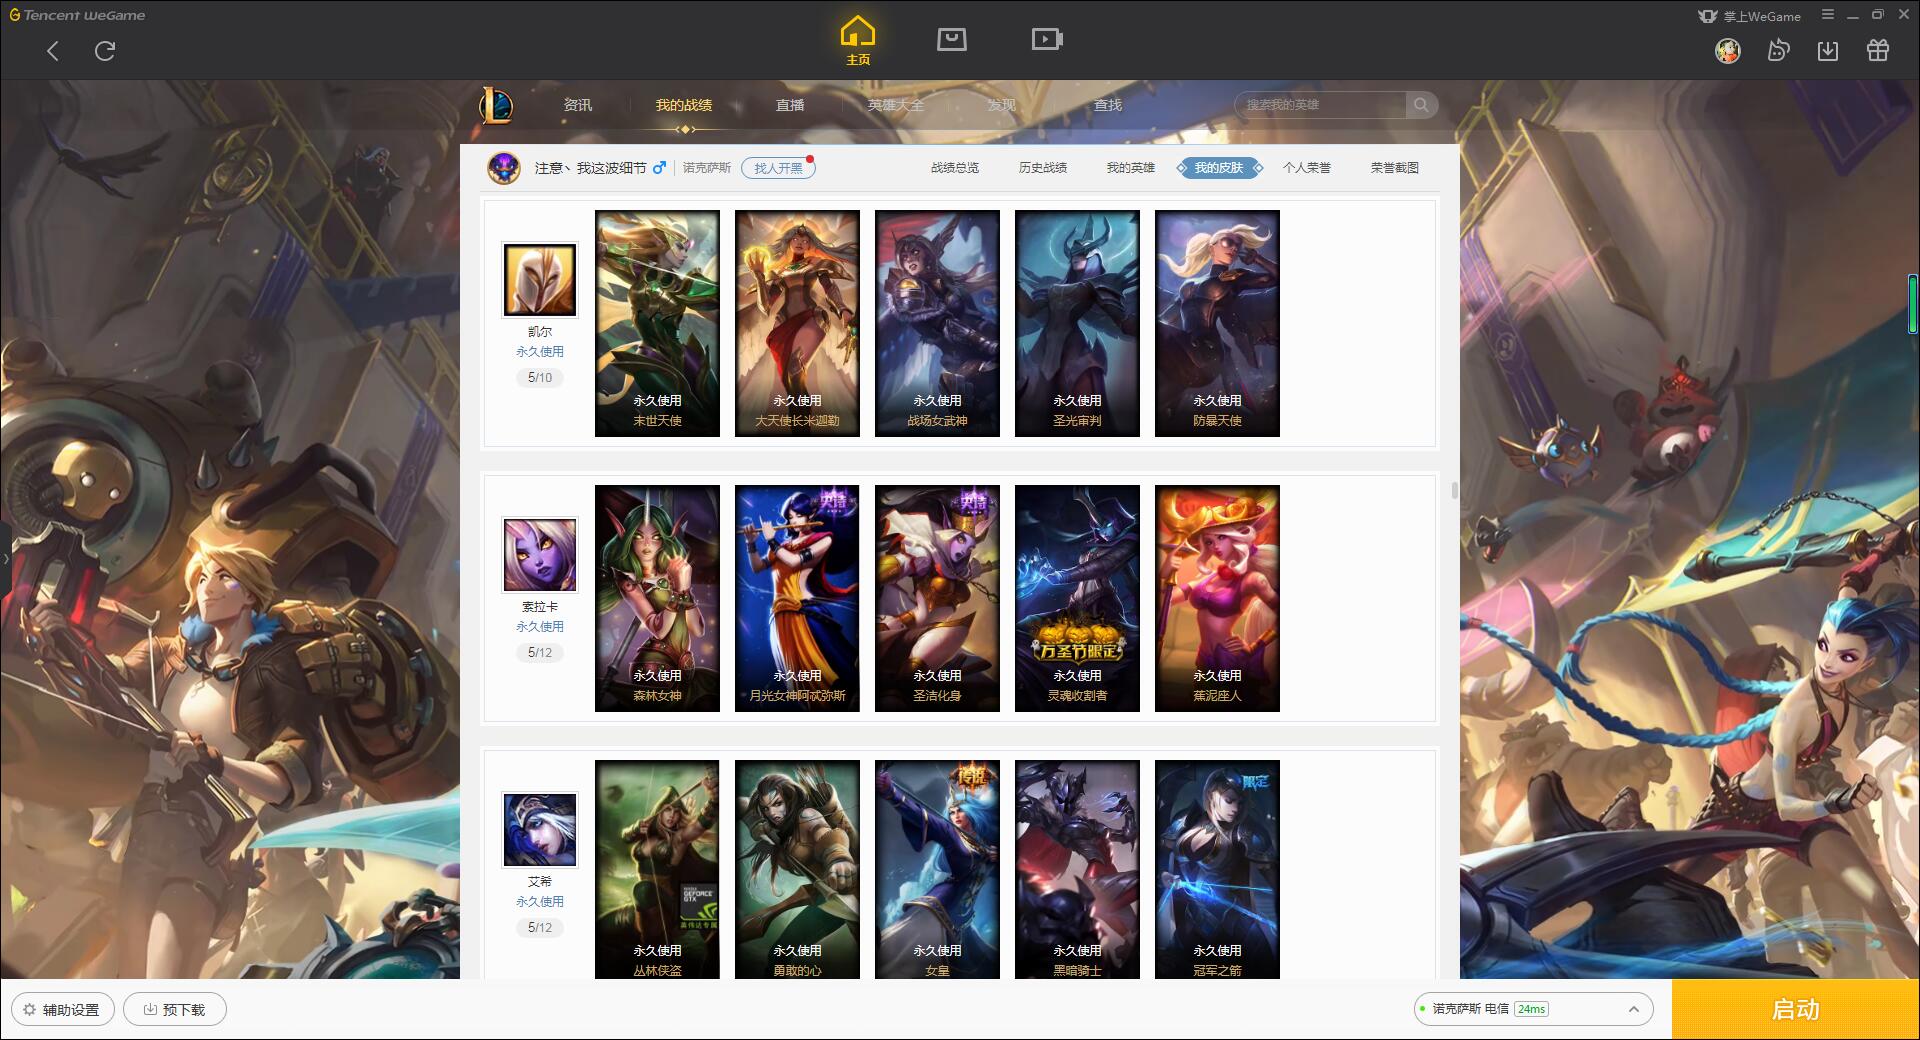Open the 丛林侠盗 skin card
This screenshot has width=1920, height=1040.
[657, 869]
